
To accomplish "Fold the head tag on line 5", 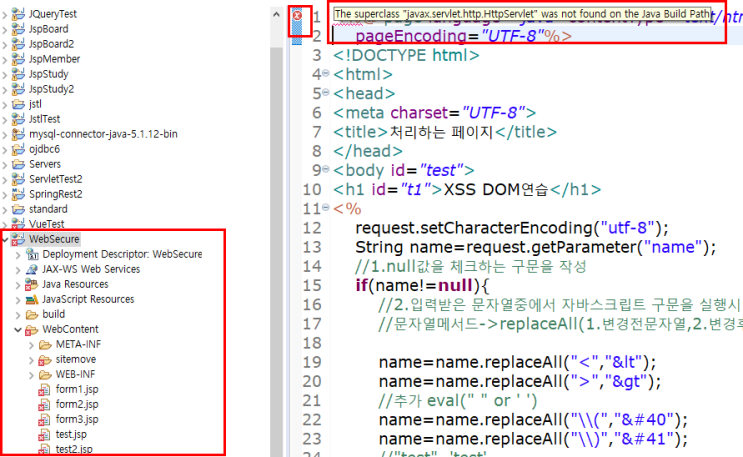I will 326,92.
